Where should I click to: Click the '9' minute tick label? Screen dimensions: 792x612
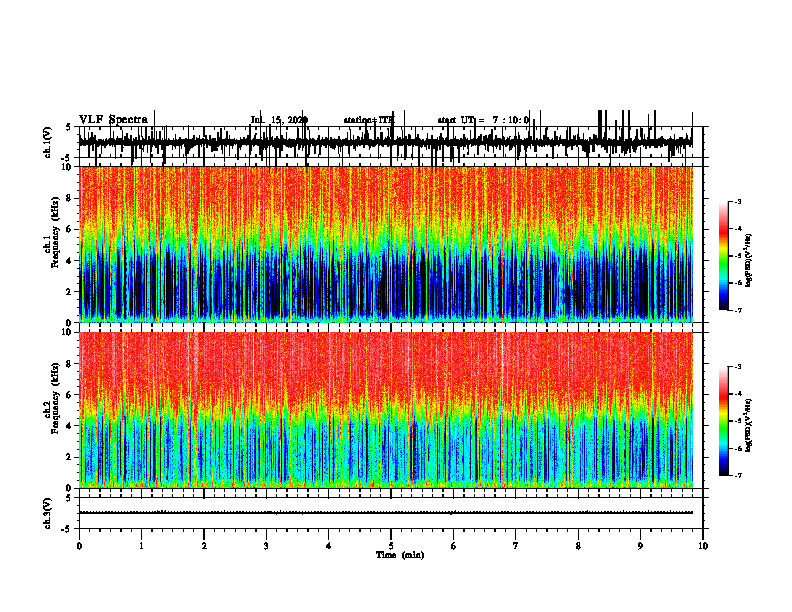tap(640, 546)
